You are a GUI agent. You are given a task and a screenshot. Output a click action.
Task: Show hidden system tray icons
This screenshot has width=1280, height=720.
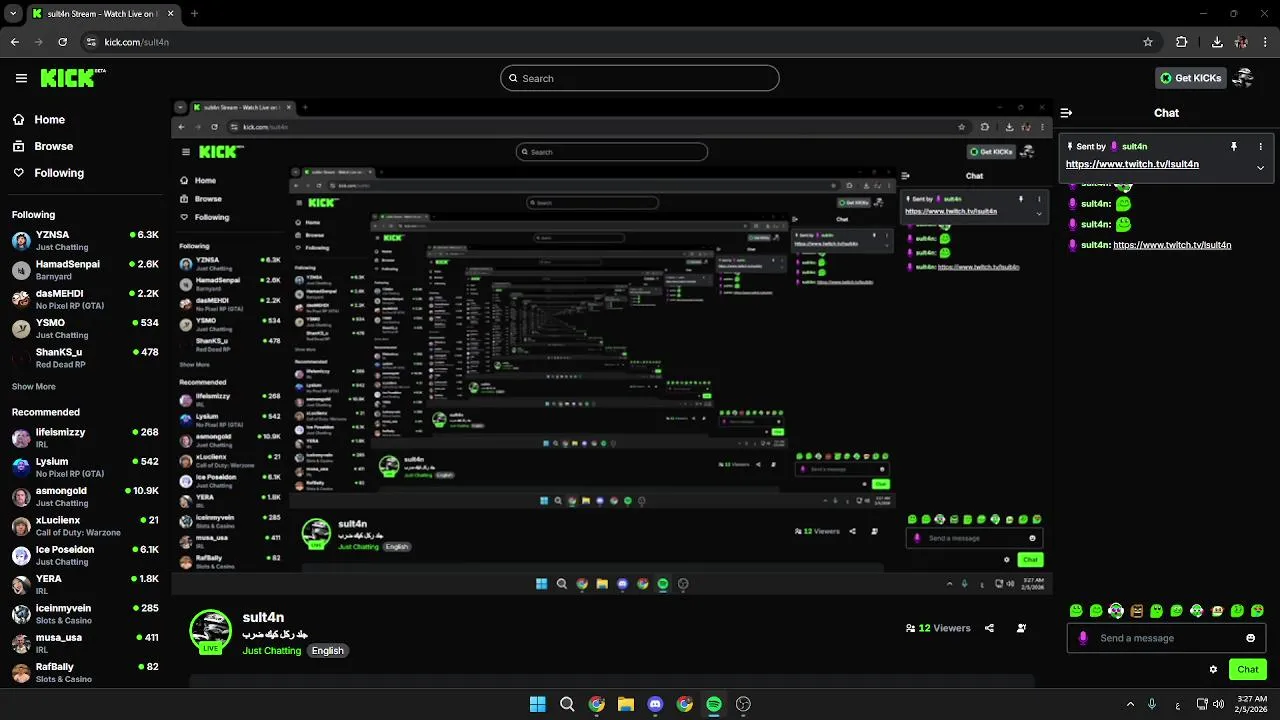1130,704
